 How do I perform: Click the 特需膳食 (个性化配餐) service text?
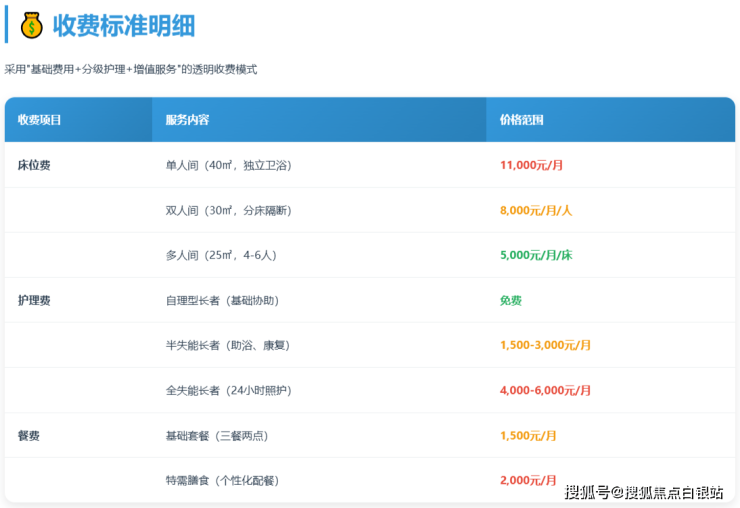(222, 480)
